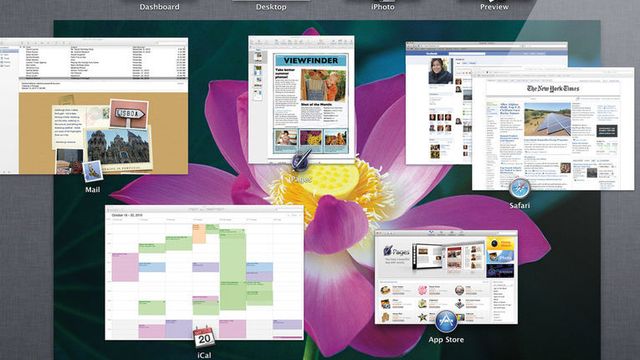The image size is (640, 360).
Task: Click the Pages banner in App Store window
Action: coord(431,257)
